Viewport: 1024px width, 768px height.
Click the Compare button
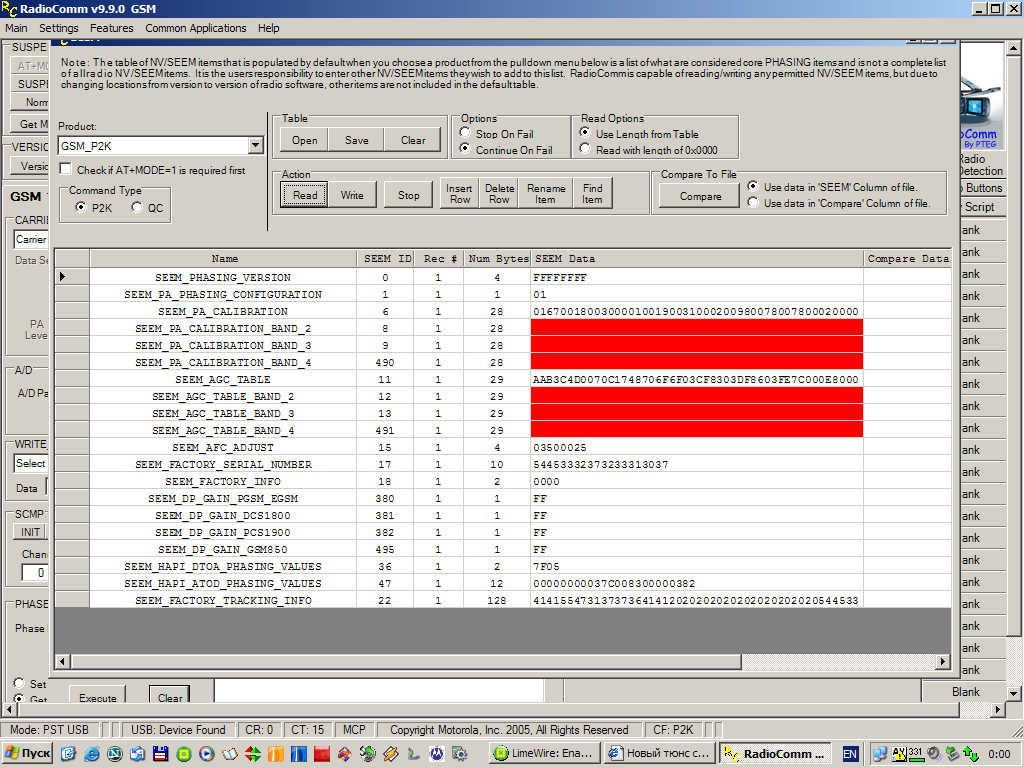tap(700, 196)
